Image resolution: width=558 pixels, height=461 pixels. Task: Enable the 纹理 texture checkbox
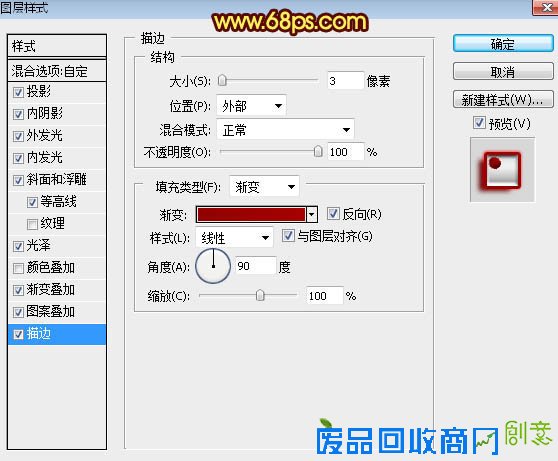(32, 224)
